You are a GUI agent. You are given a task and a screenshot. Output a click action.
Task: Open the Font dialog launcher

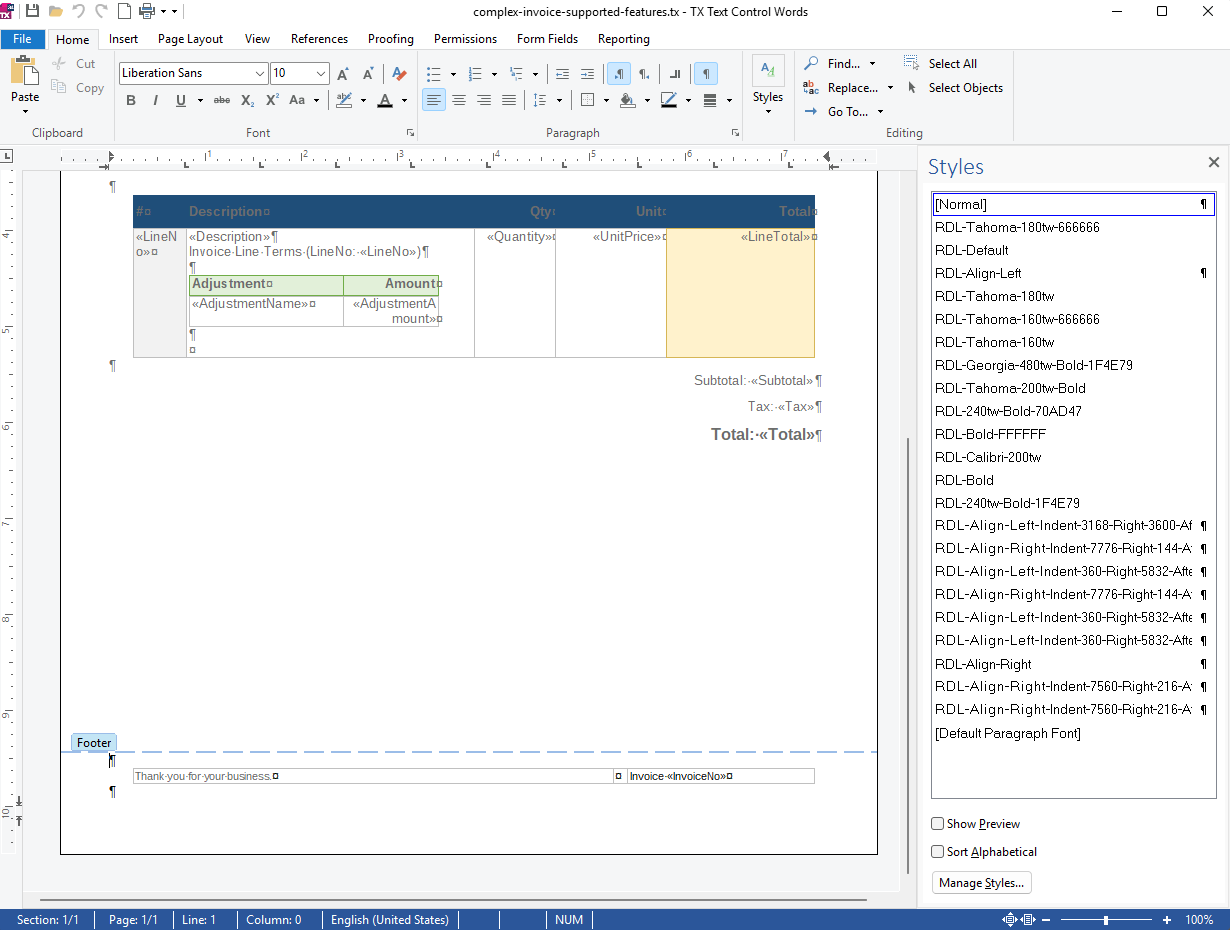tap(410, 132)
